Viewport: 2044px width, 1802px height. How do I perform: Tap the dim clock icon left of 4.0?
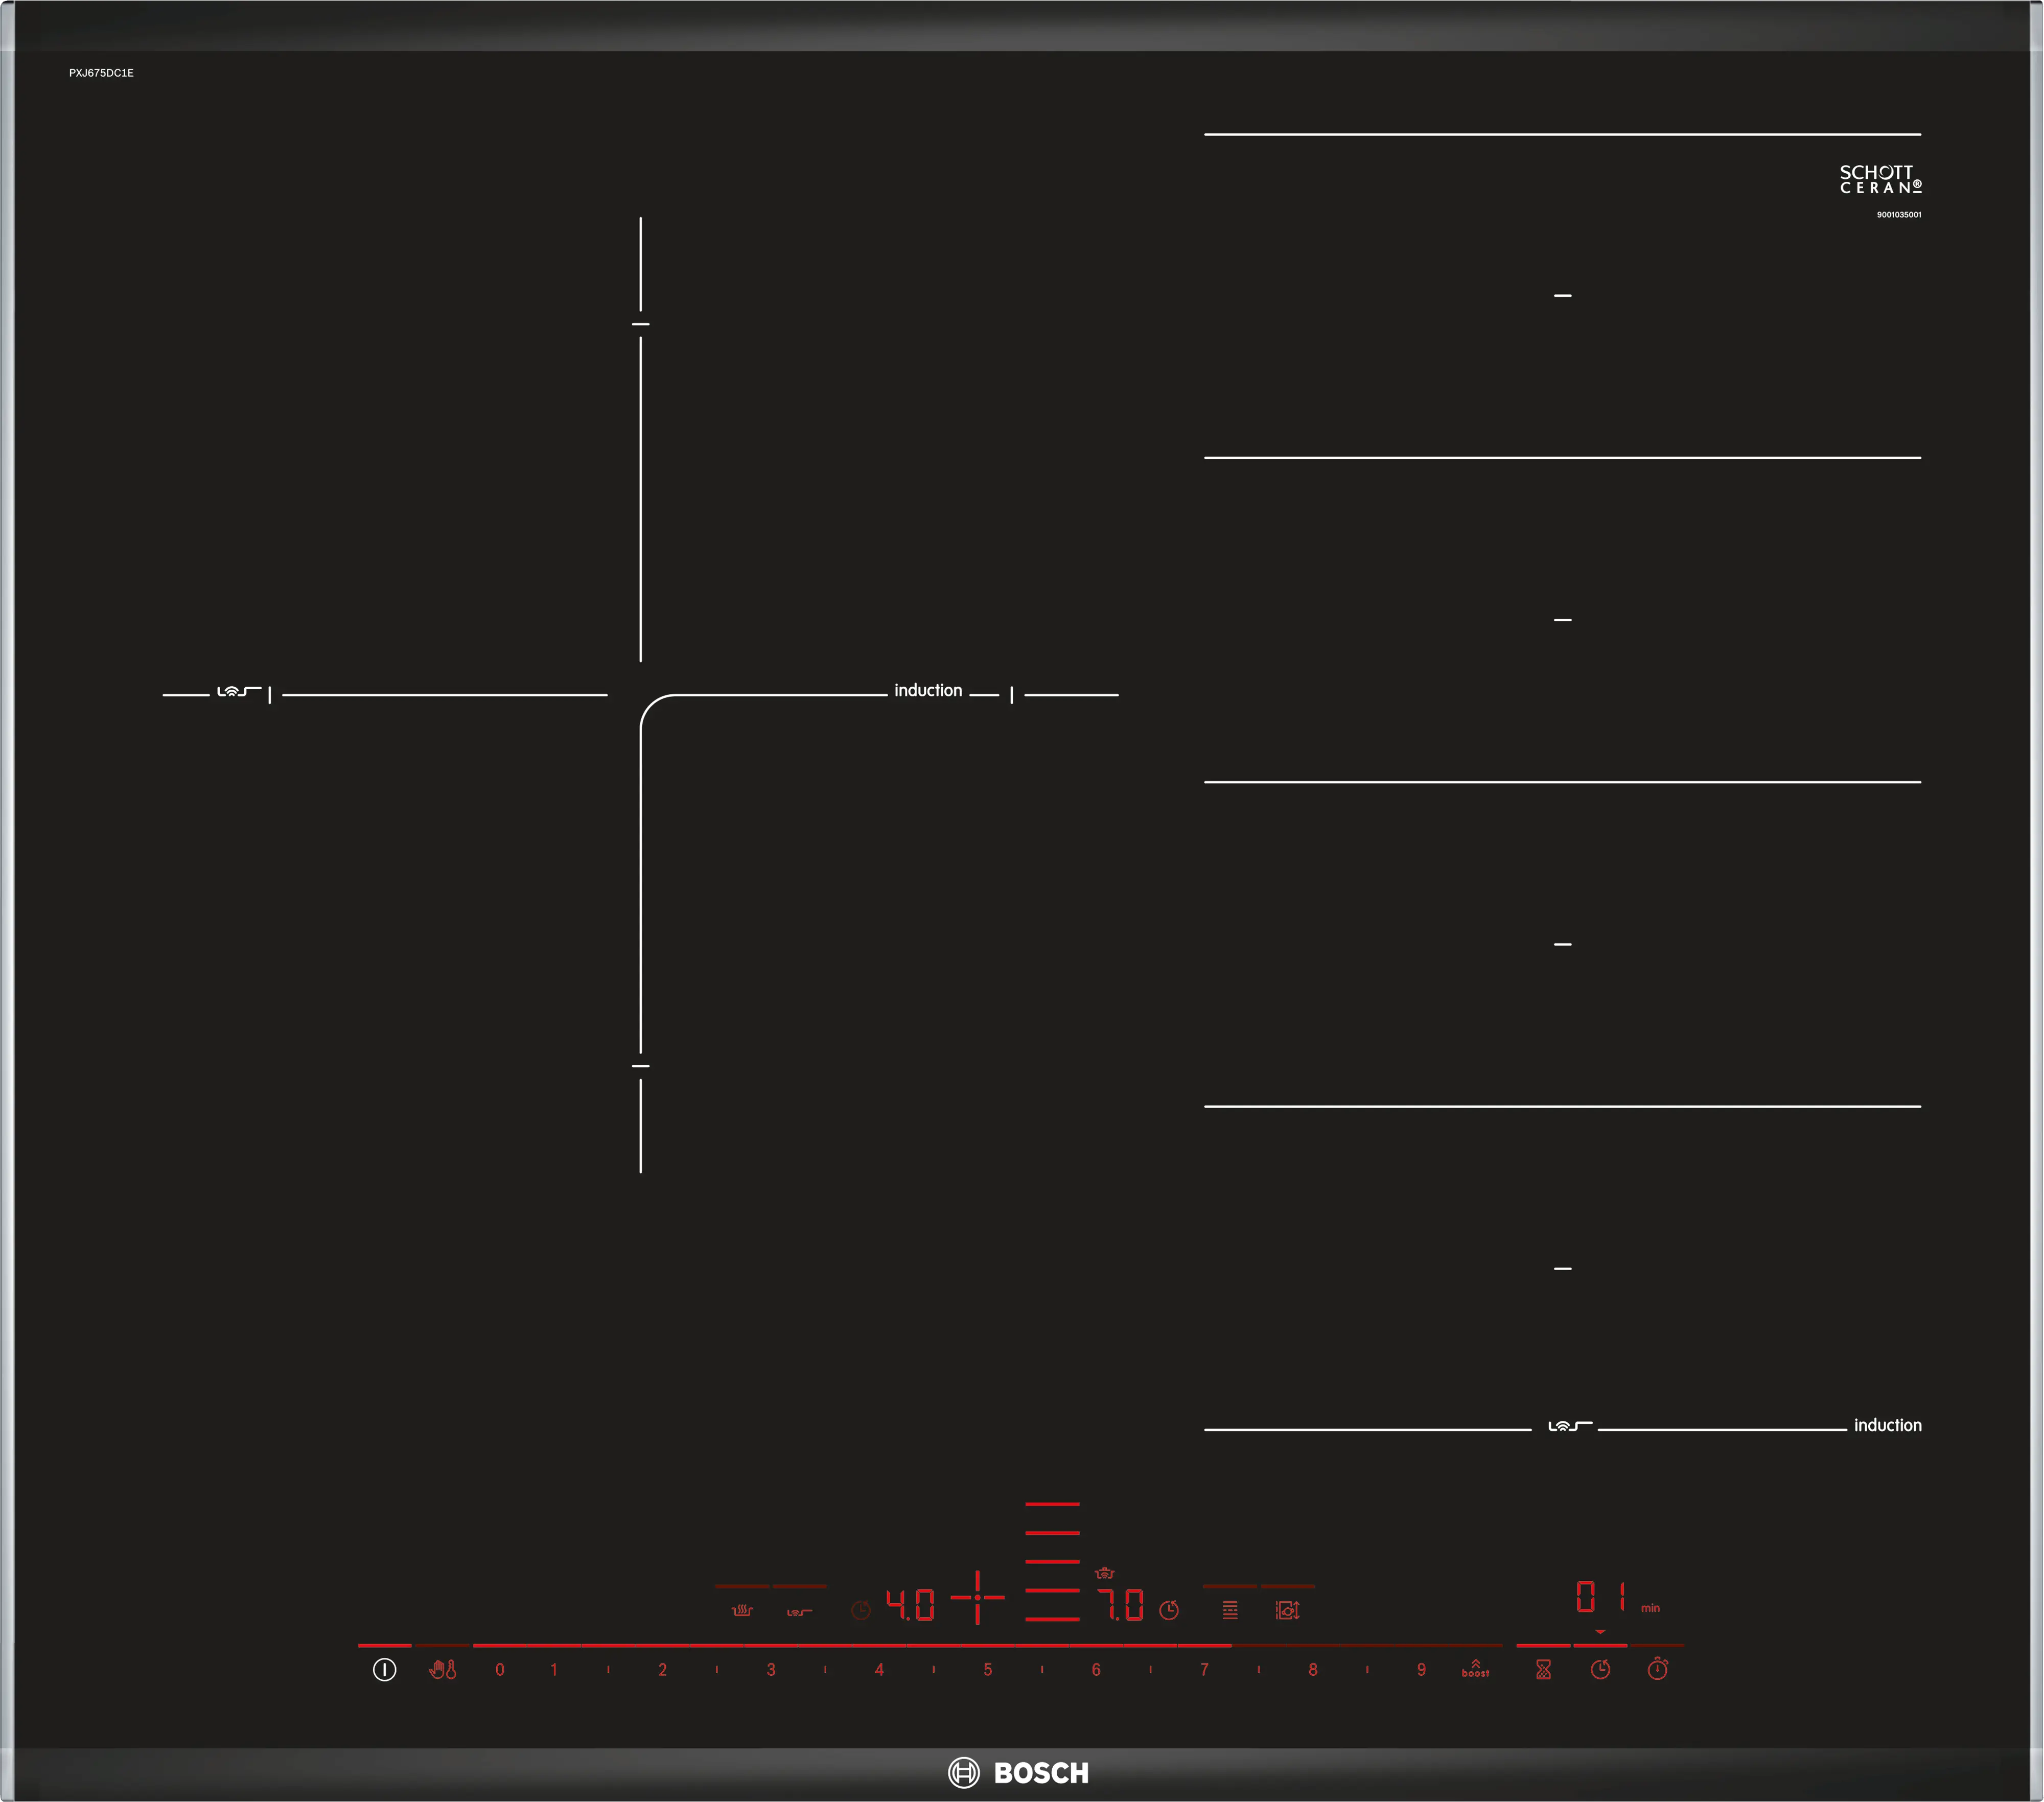pos(861,1610)
